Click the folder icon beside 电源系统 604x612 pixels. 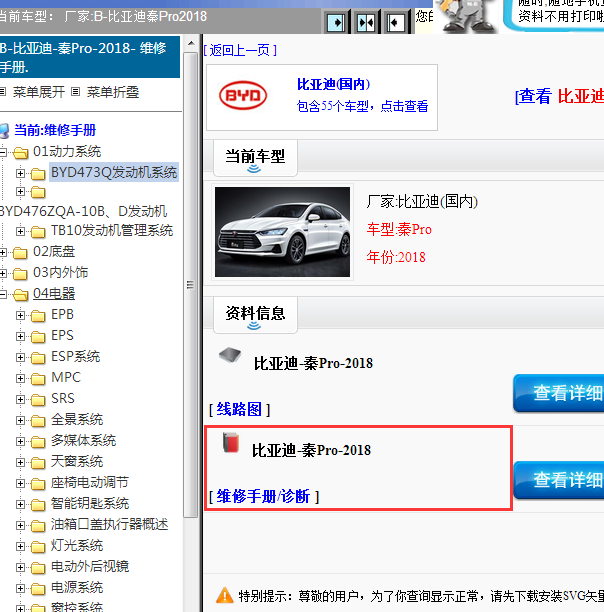point(38,589)
